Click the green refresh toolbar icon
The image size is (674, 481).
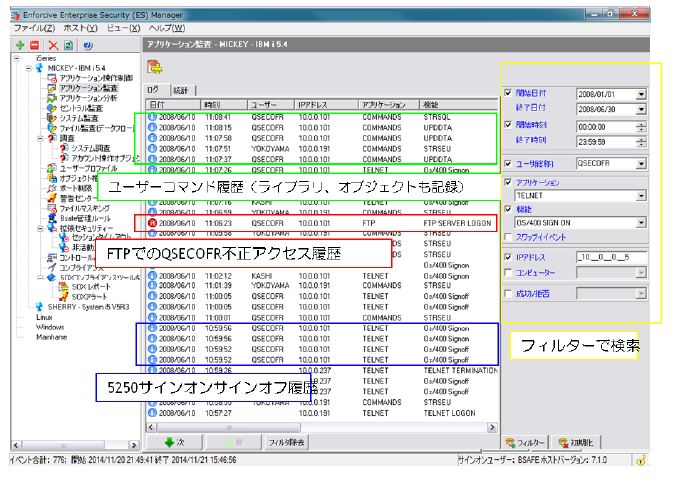[x=69, y=45]
